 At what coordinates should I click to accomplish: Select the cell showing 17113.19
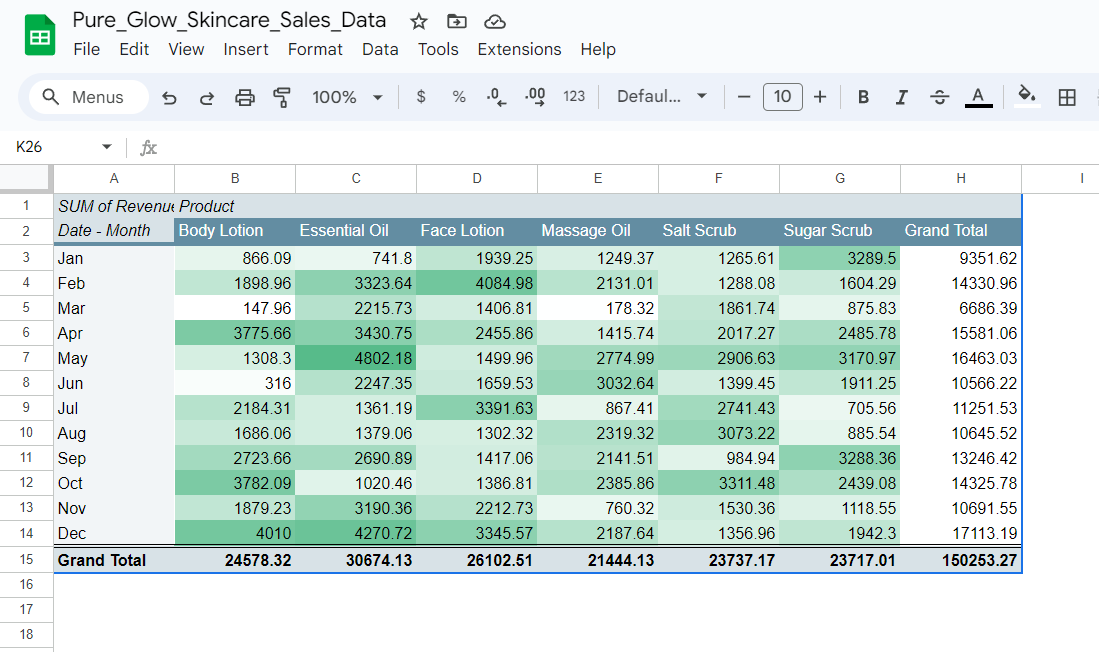(x=961, y=534)
